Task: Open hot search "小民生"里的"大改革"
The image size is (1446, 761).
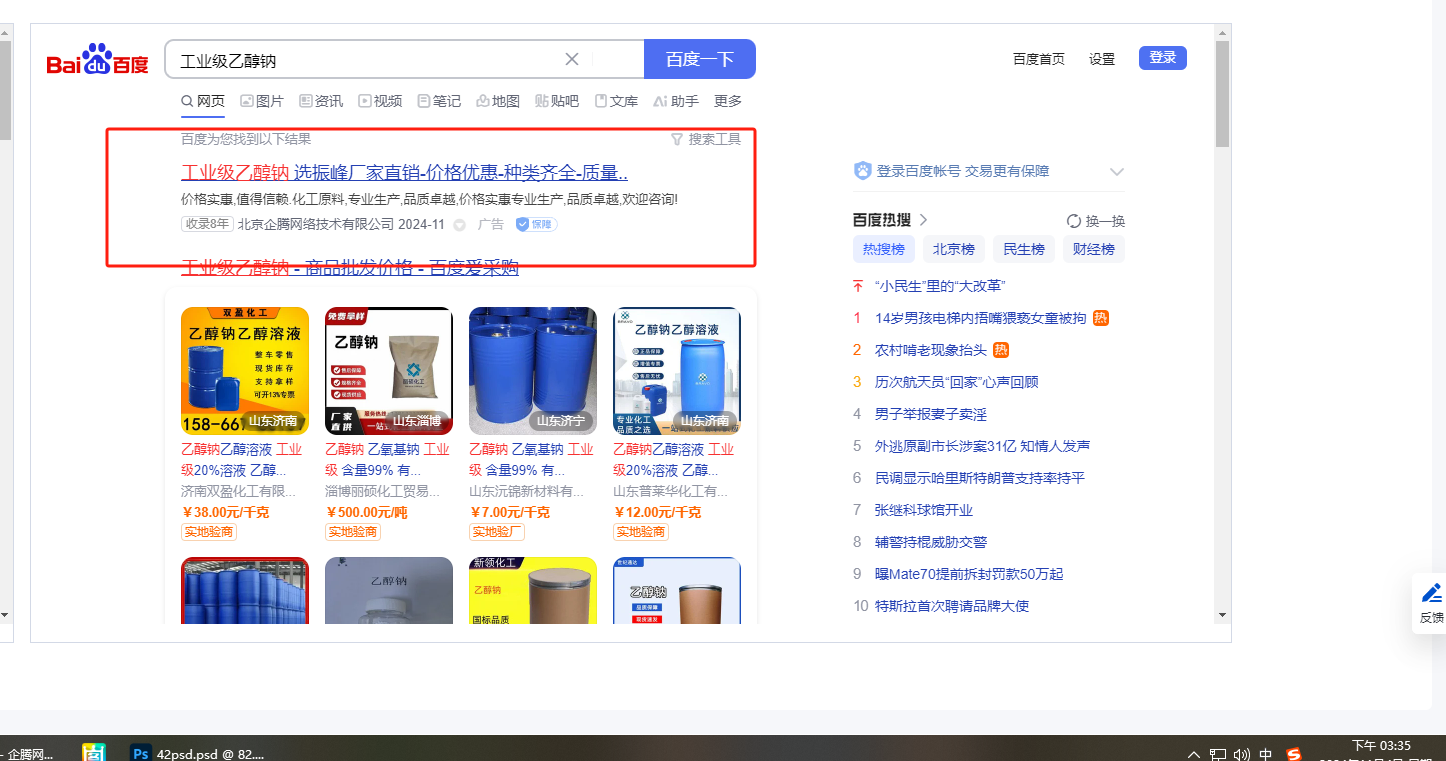Action: (x=939, y=286)
